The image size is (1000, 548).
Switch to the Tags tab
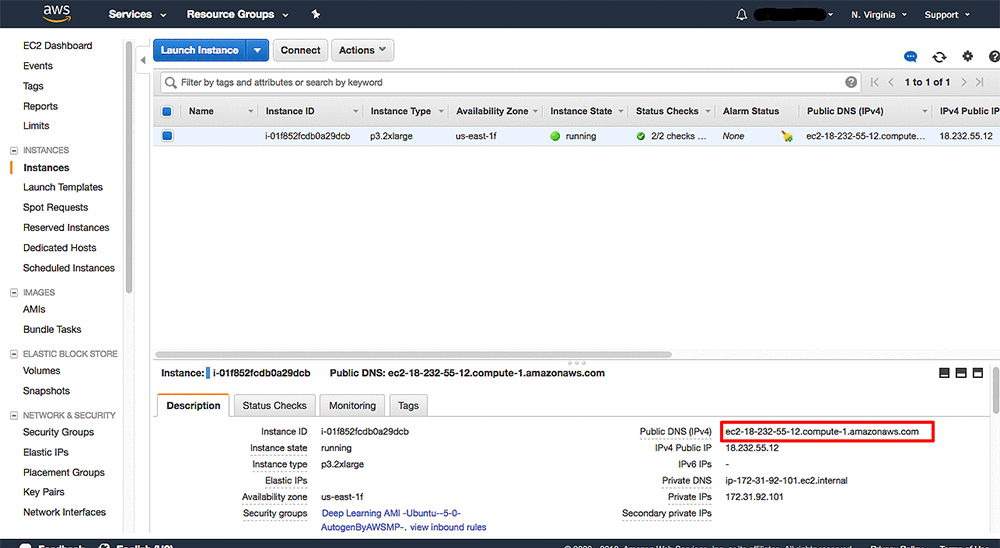408,406
